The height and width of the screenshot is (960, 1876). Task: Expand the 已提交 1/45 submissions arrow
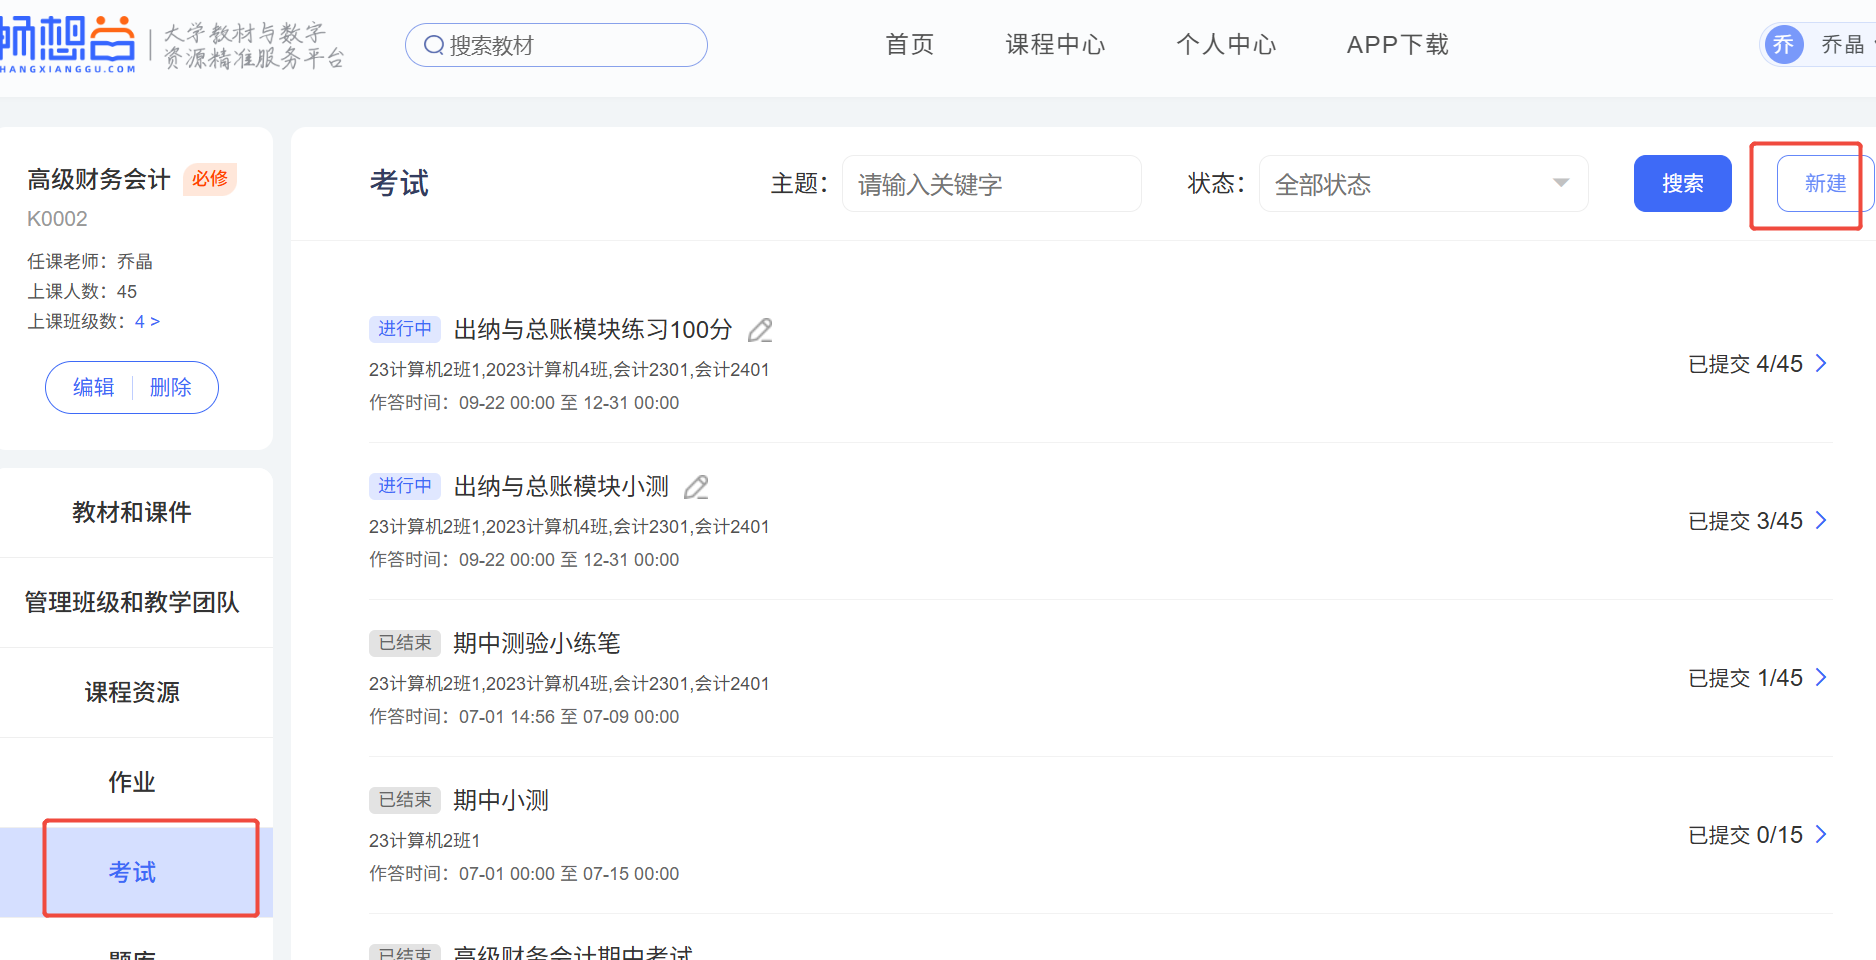click(1821, 677)
